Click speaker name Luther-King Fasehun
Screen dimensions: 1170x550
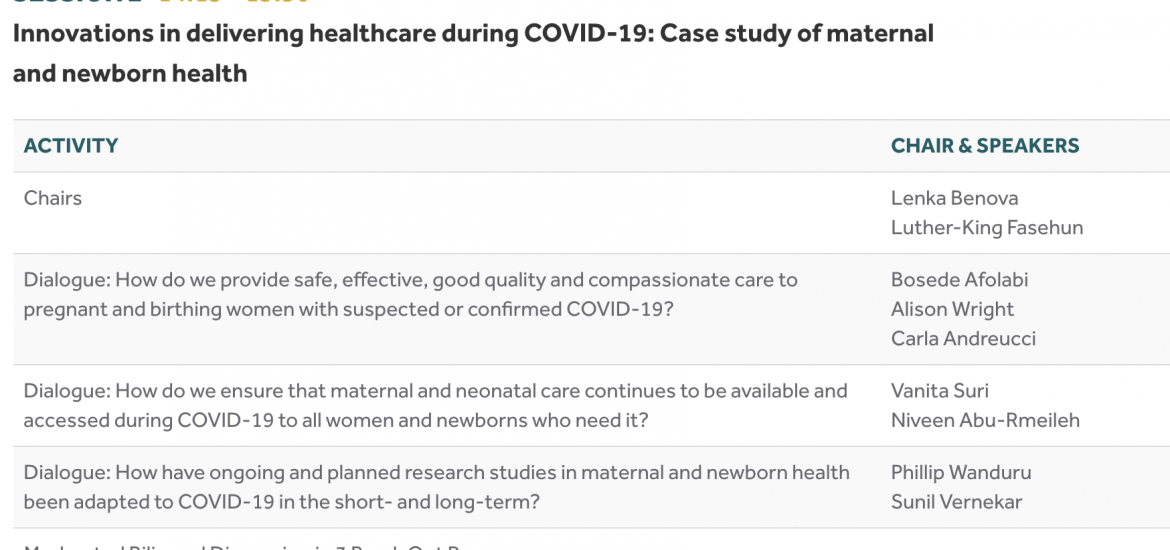point(986,227)
